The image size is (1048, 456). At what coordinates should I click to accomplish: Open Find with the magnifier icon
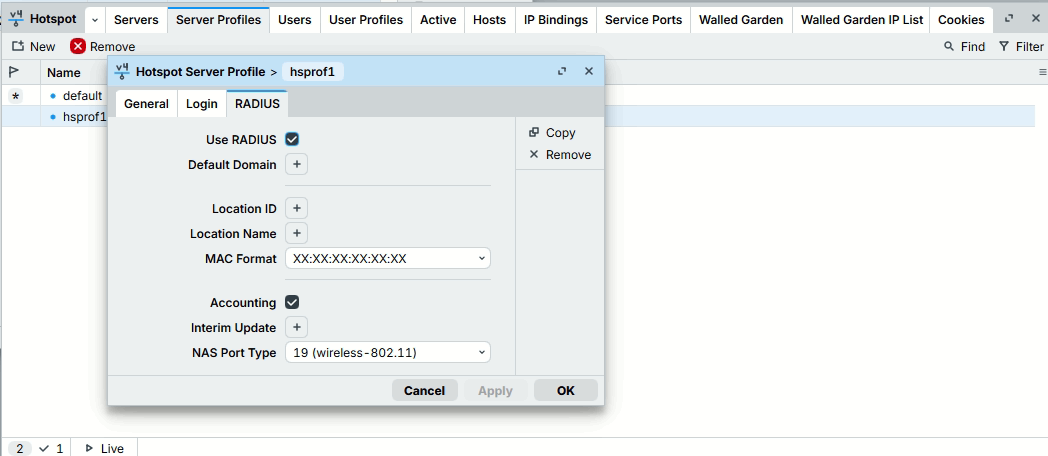tap(948, 46)
